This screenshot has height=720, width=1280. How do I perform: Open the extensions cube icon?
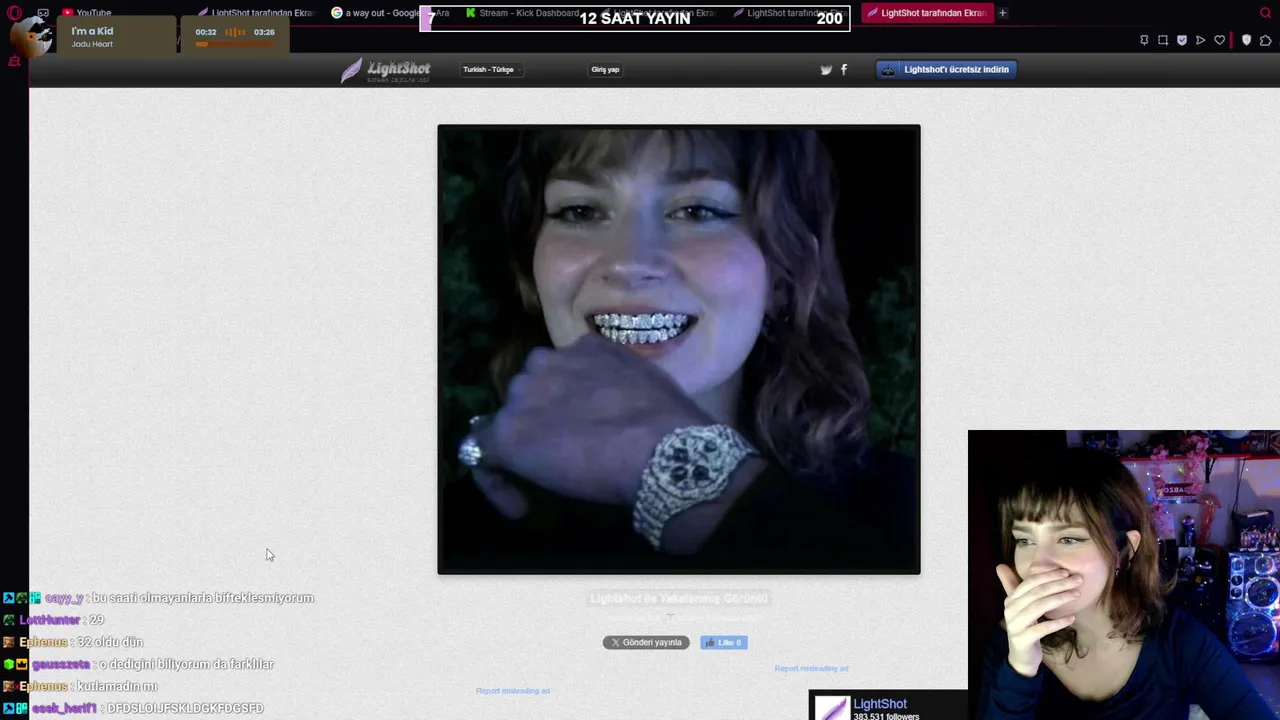[x=1265, y=40]
